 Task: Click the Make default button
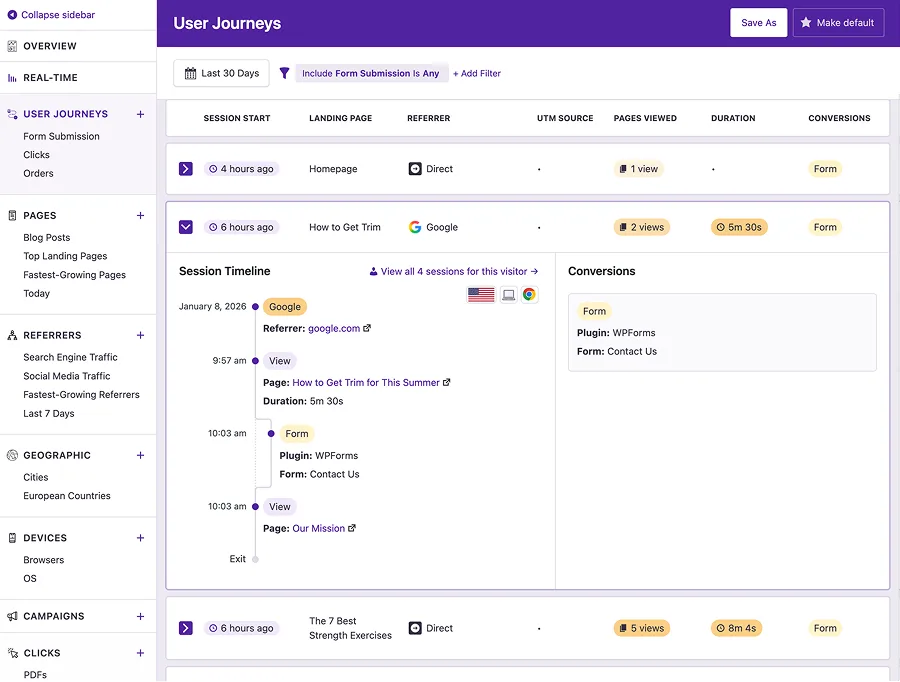838,23
